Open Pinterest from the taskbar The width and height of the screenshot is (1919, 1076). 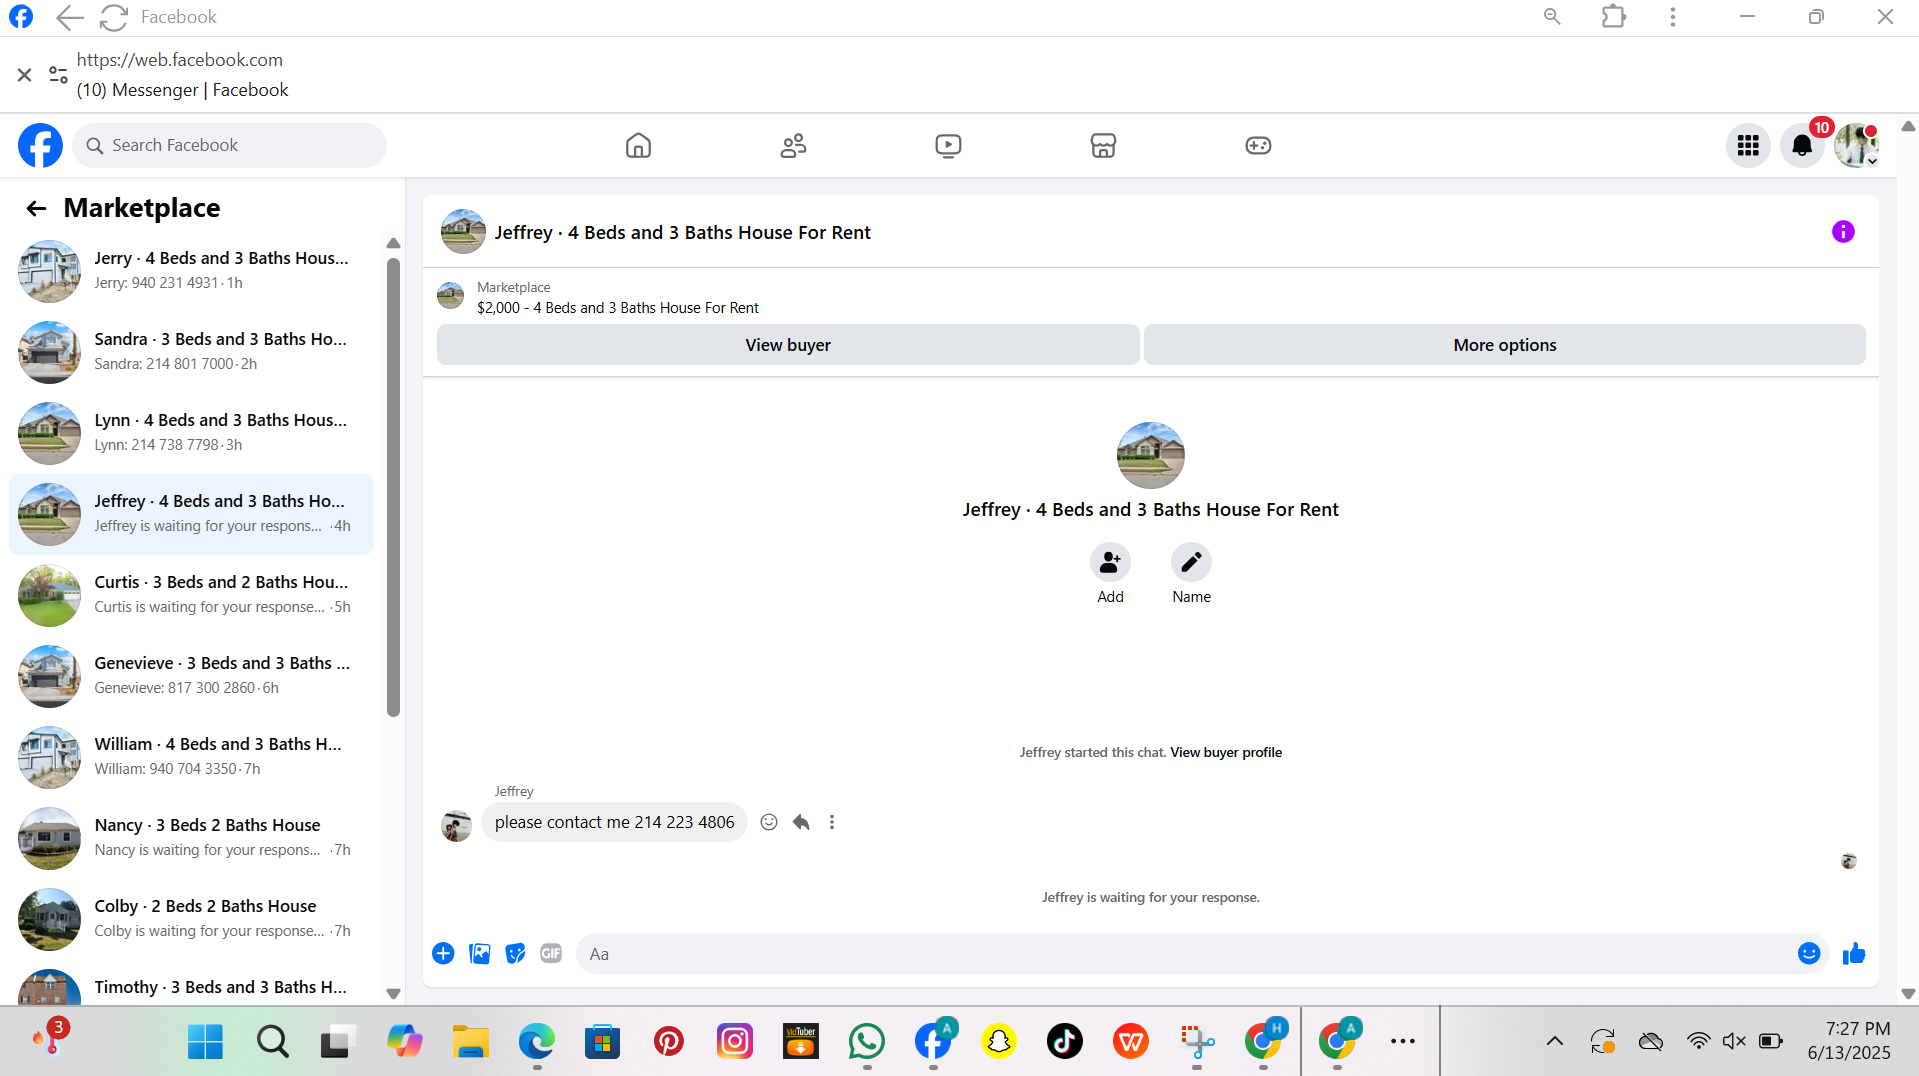pyautogui.click(x=668, y=1042)
